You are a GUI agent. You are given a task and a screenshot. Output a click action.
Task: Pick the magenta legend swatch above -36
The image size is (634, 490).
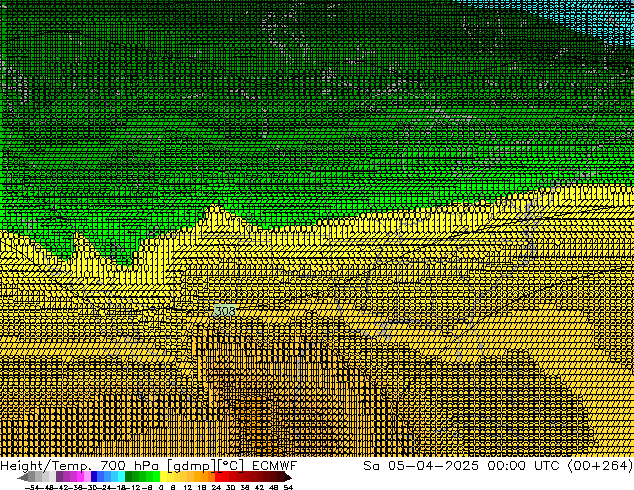[x=80, y=477]
